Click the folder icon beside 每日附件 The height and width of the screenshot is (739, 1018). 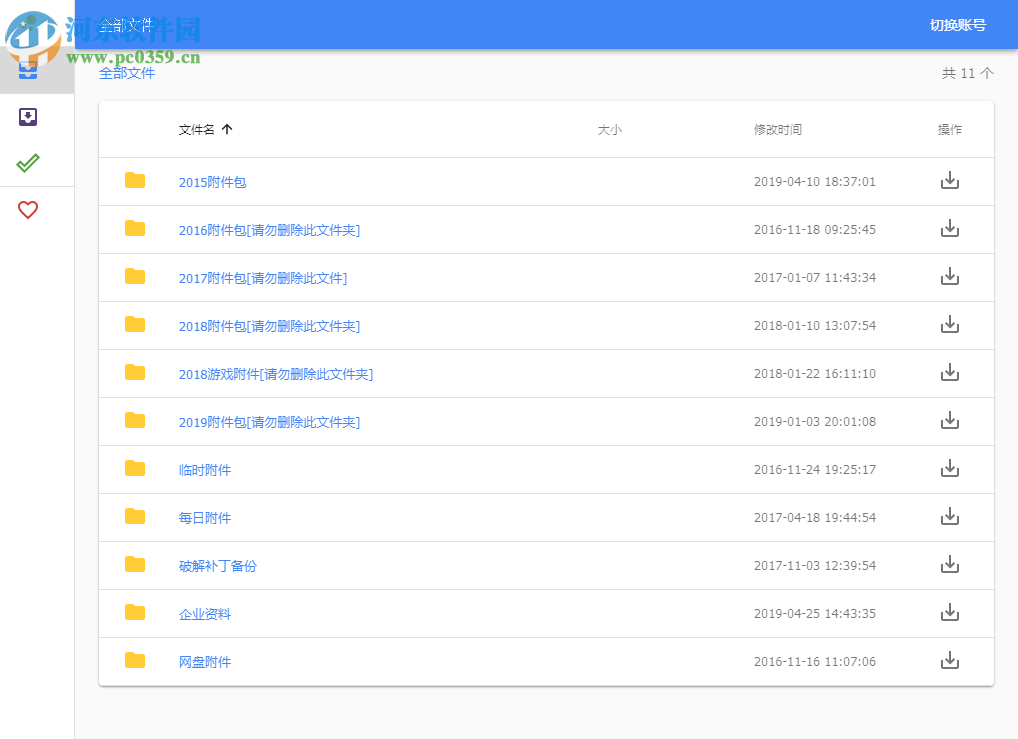pyautogui.click(x=135, y=517)
